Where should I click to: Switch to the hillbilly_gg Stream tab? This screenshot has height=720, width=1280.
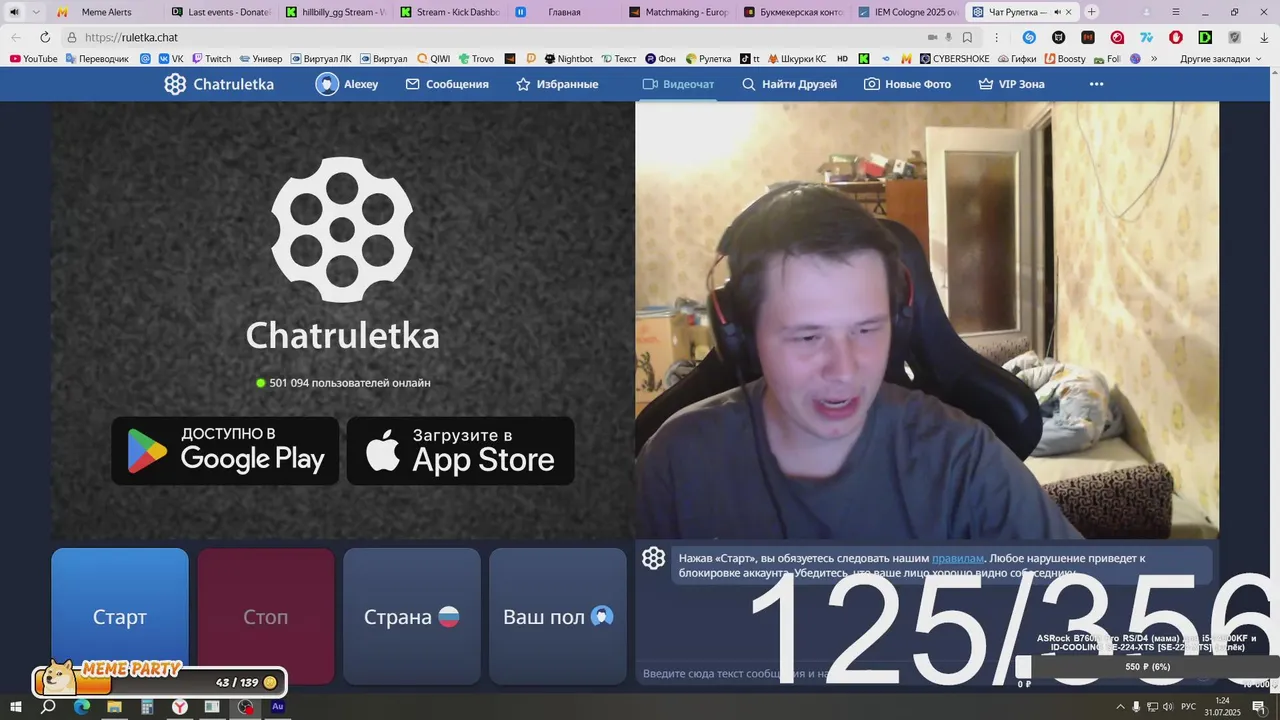point(335,12)
